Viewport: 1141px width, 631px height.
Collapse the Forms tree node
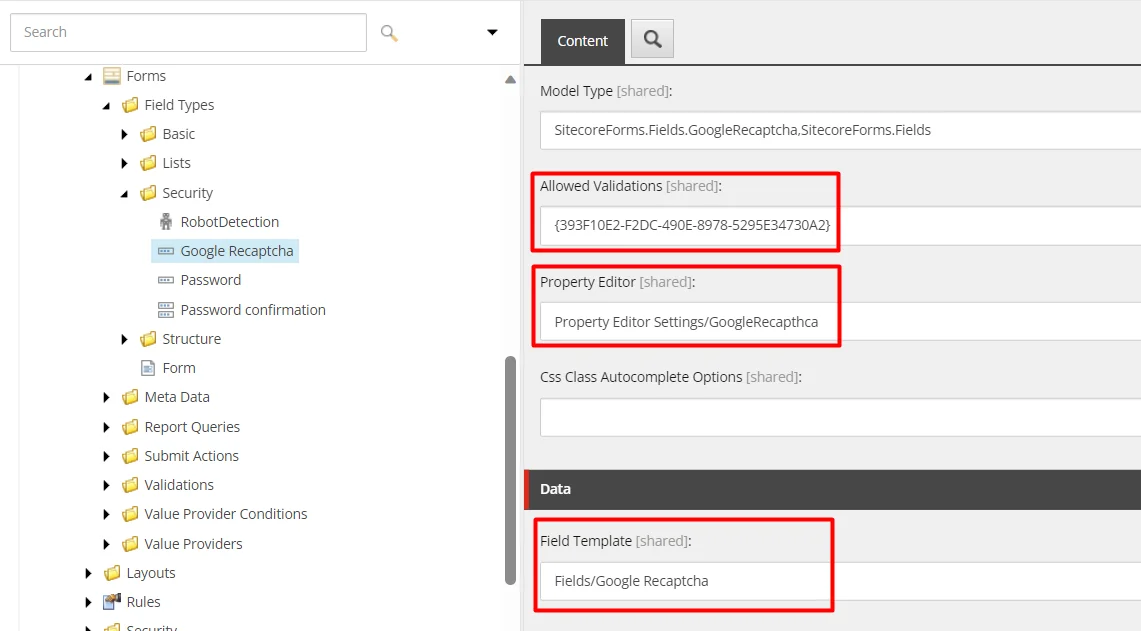(x=88, y=76)
